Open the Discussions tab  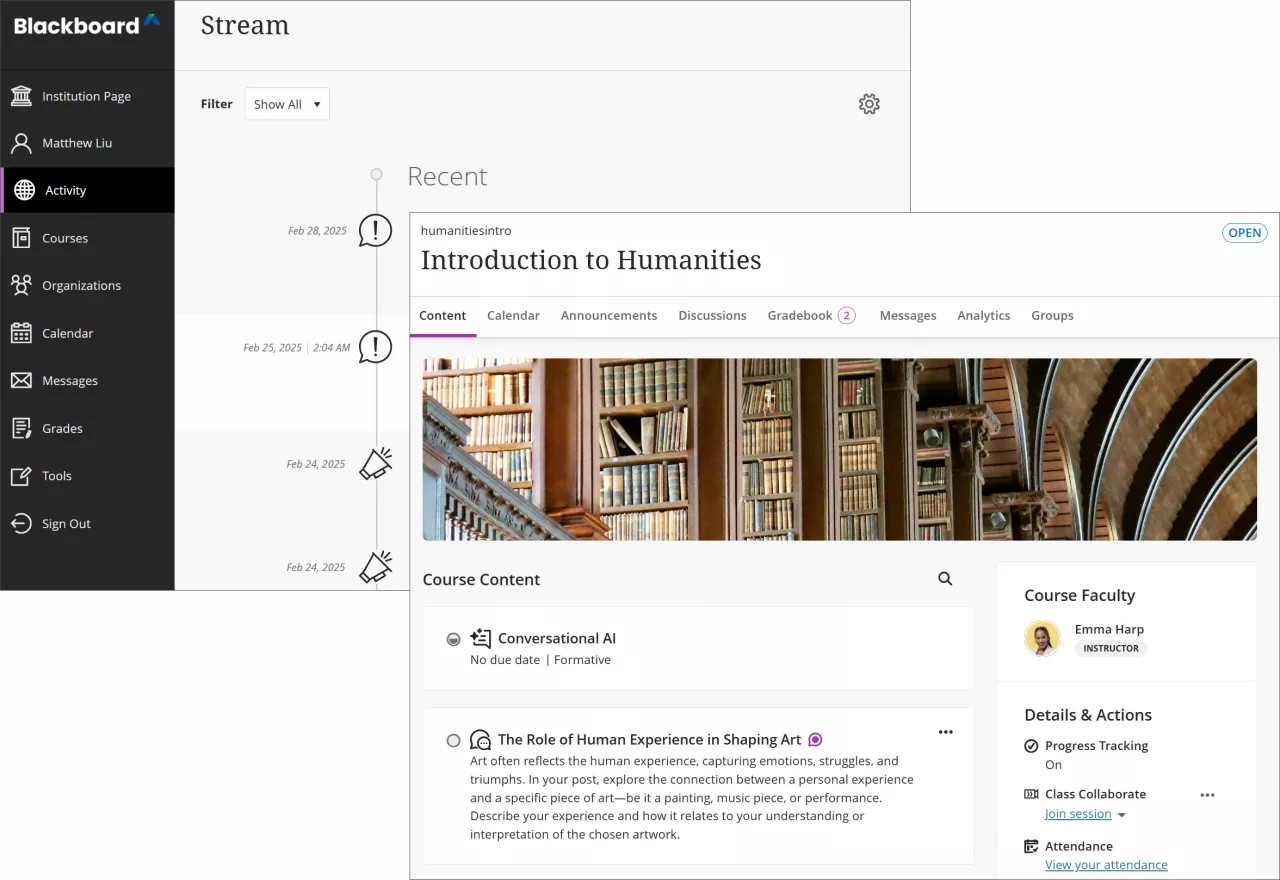click(712, 315)
